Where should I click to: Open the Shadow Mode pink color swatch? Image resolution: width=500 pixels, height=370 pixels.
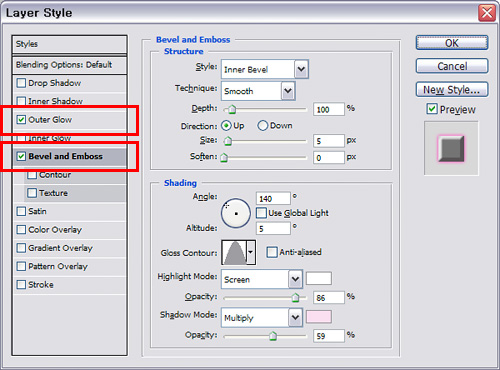319,317
